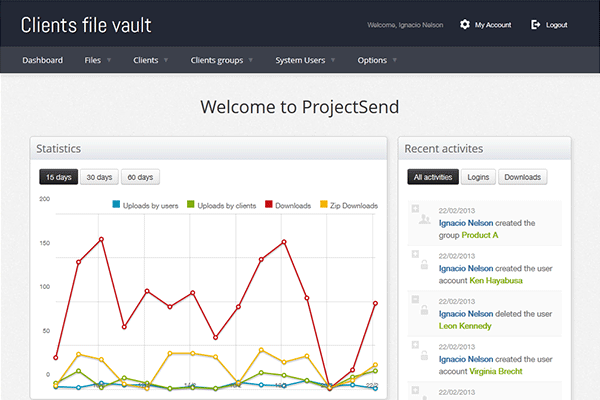600x400 pixels.
Task: Open the Product A group link
Action: 480,235
